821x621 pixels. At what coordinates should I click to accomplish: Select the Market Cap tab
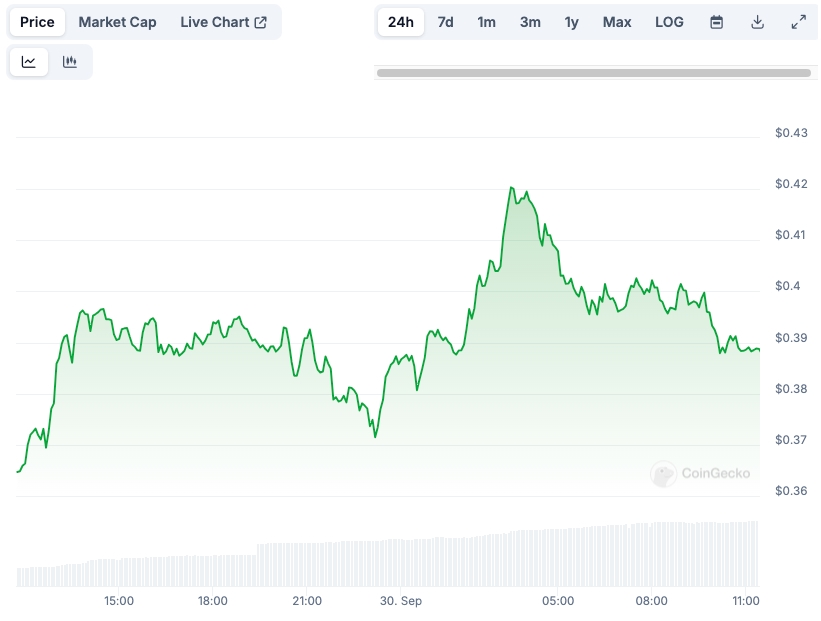pos(117,22)
